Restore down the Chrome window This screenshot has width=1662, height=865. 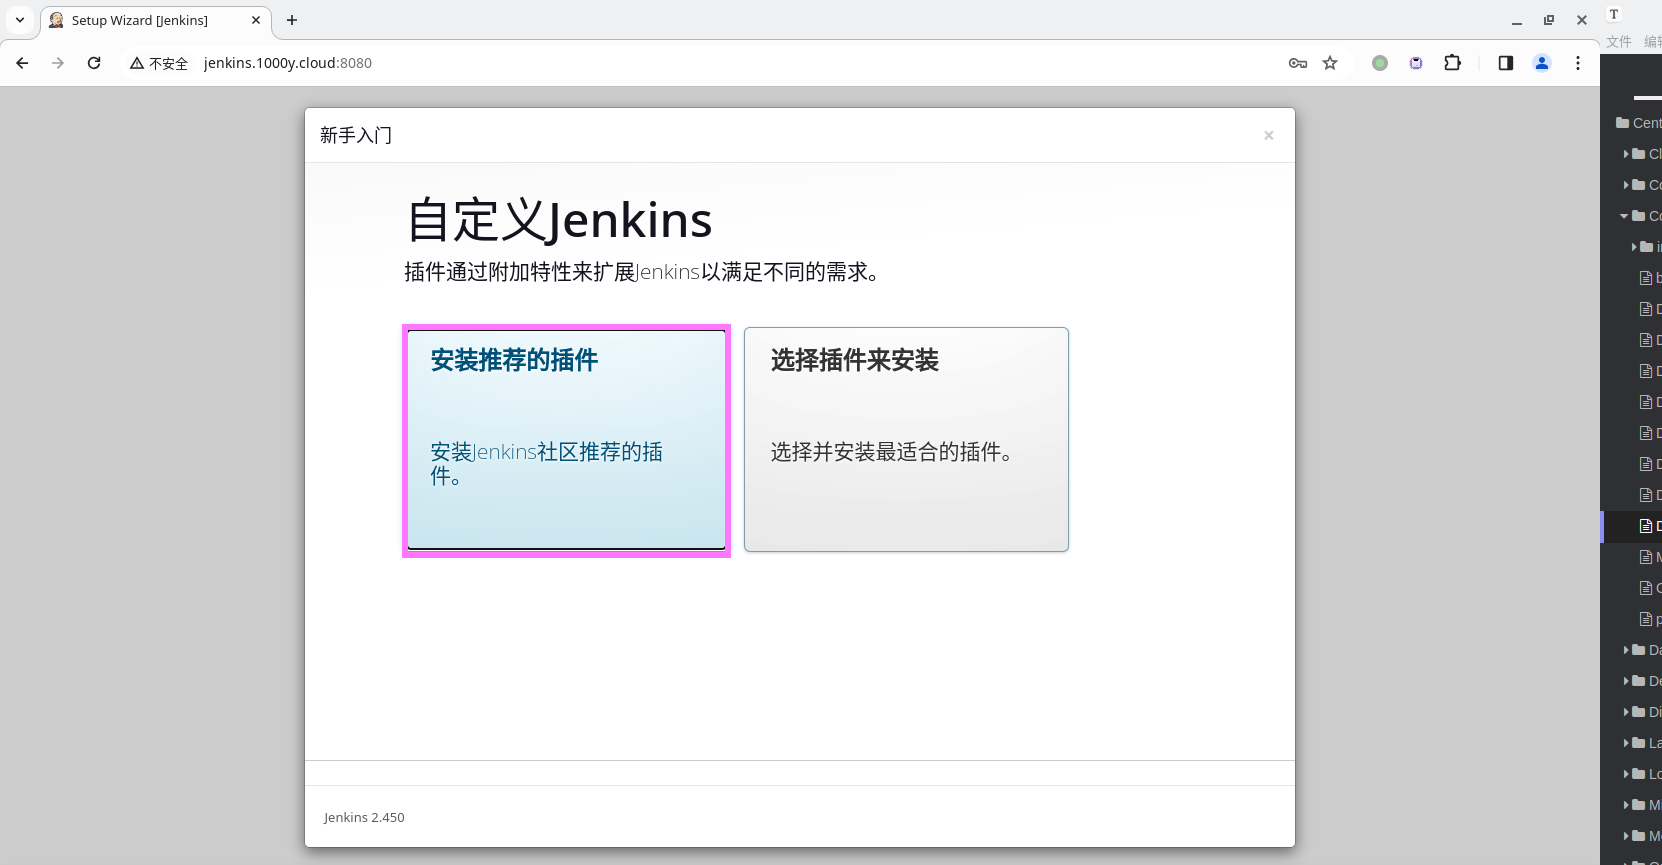tap(1549, 20)
